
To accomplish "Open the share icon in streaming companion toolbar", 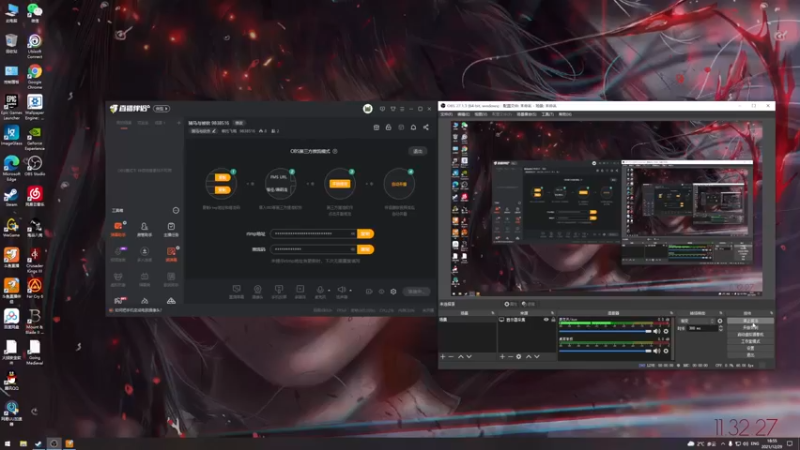I will (x=426, y=128).
